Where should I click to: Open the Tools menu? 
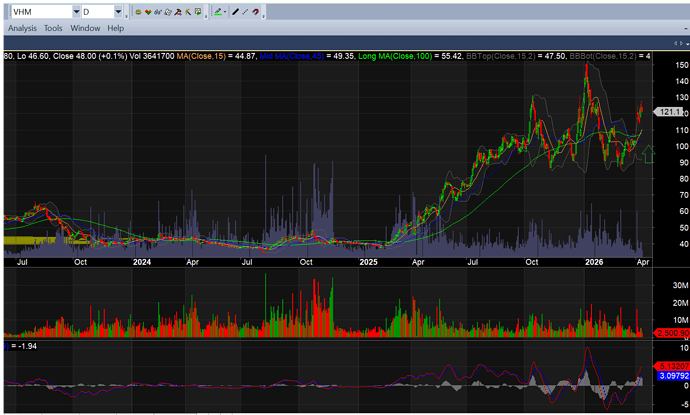click(x=53, y=29)
